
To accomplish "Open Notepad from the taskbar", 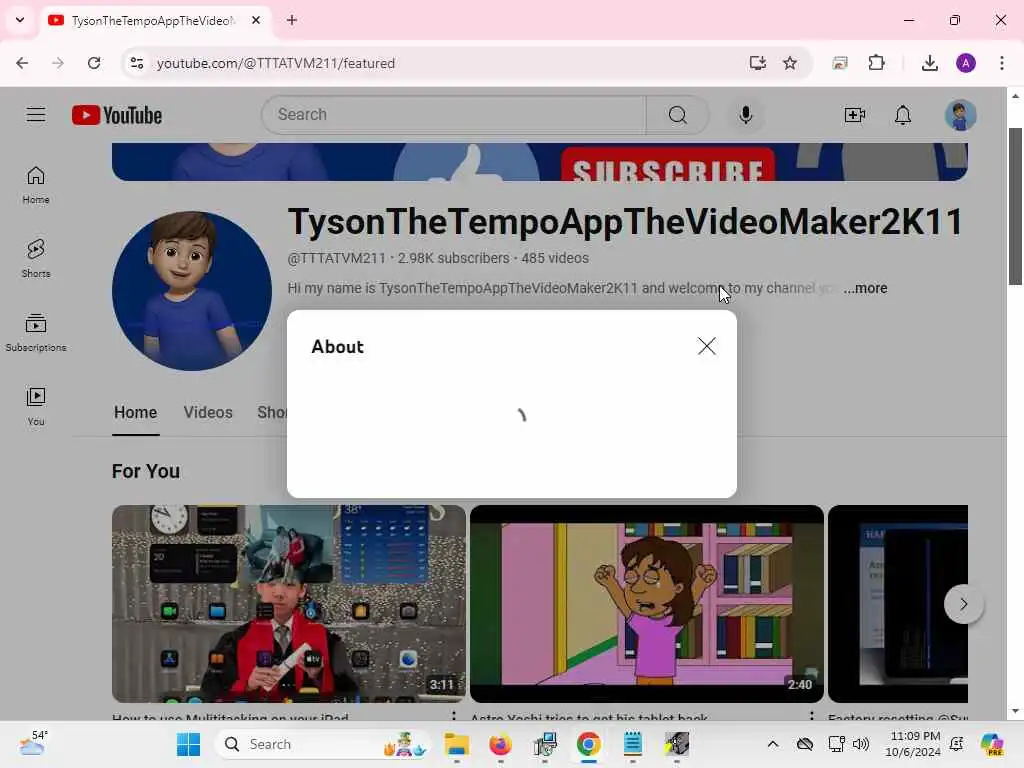I will click(632, 744).
